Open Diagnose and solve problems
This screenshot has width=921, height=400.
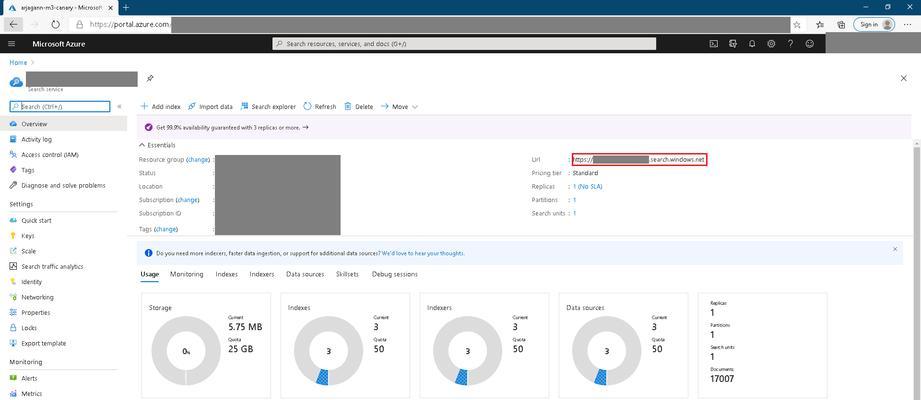click(63, 185)
